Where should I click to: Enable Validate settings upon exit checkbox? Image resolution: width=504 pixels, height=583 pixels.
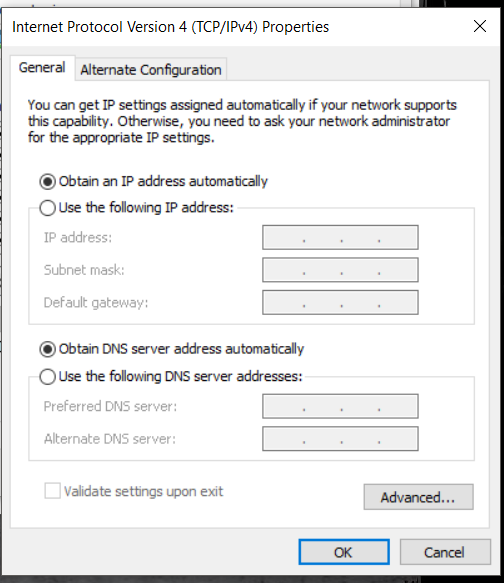(52, 491)
